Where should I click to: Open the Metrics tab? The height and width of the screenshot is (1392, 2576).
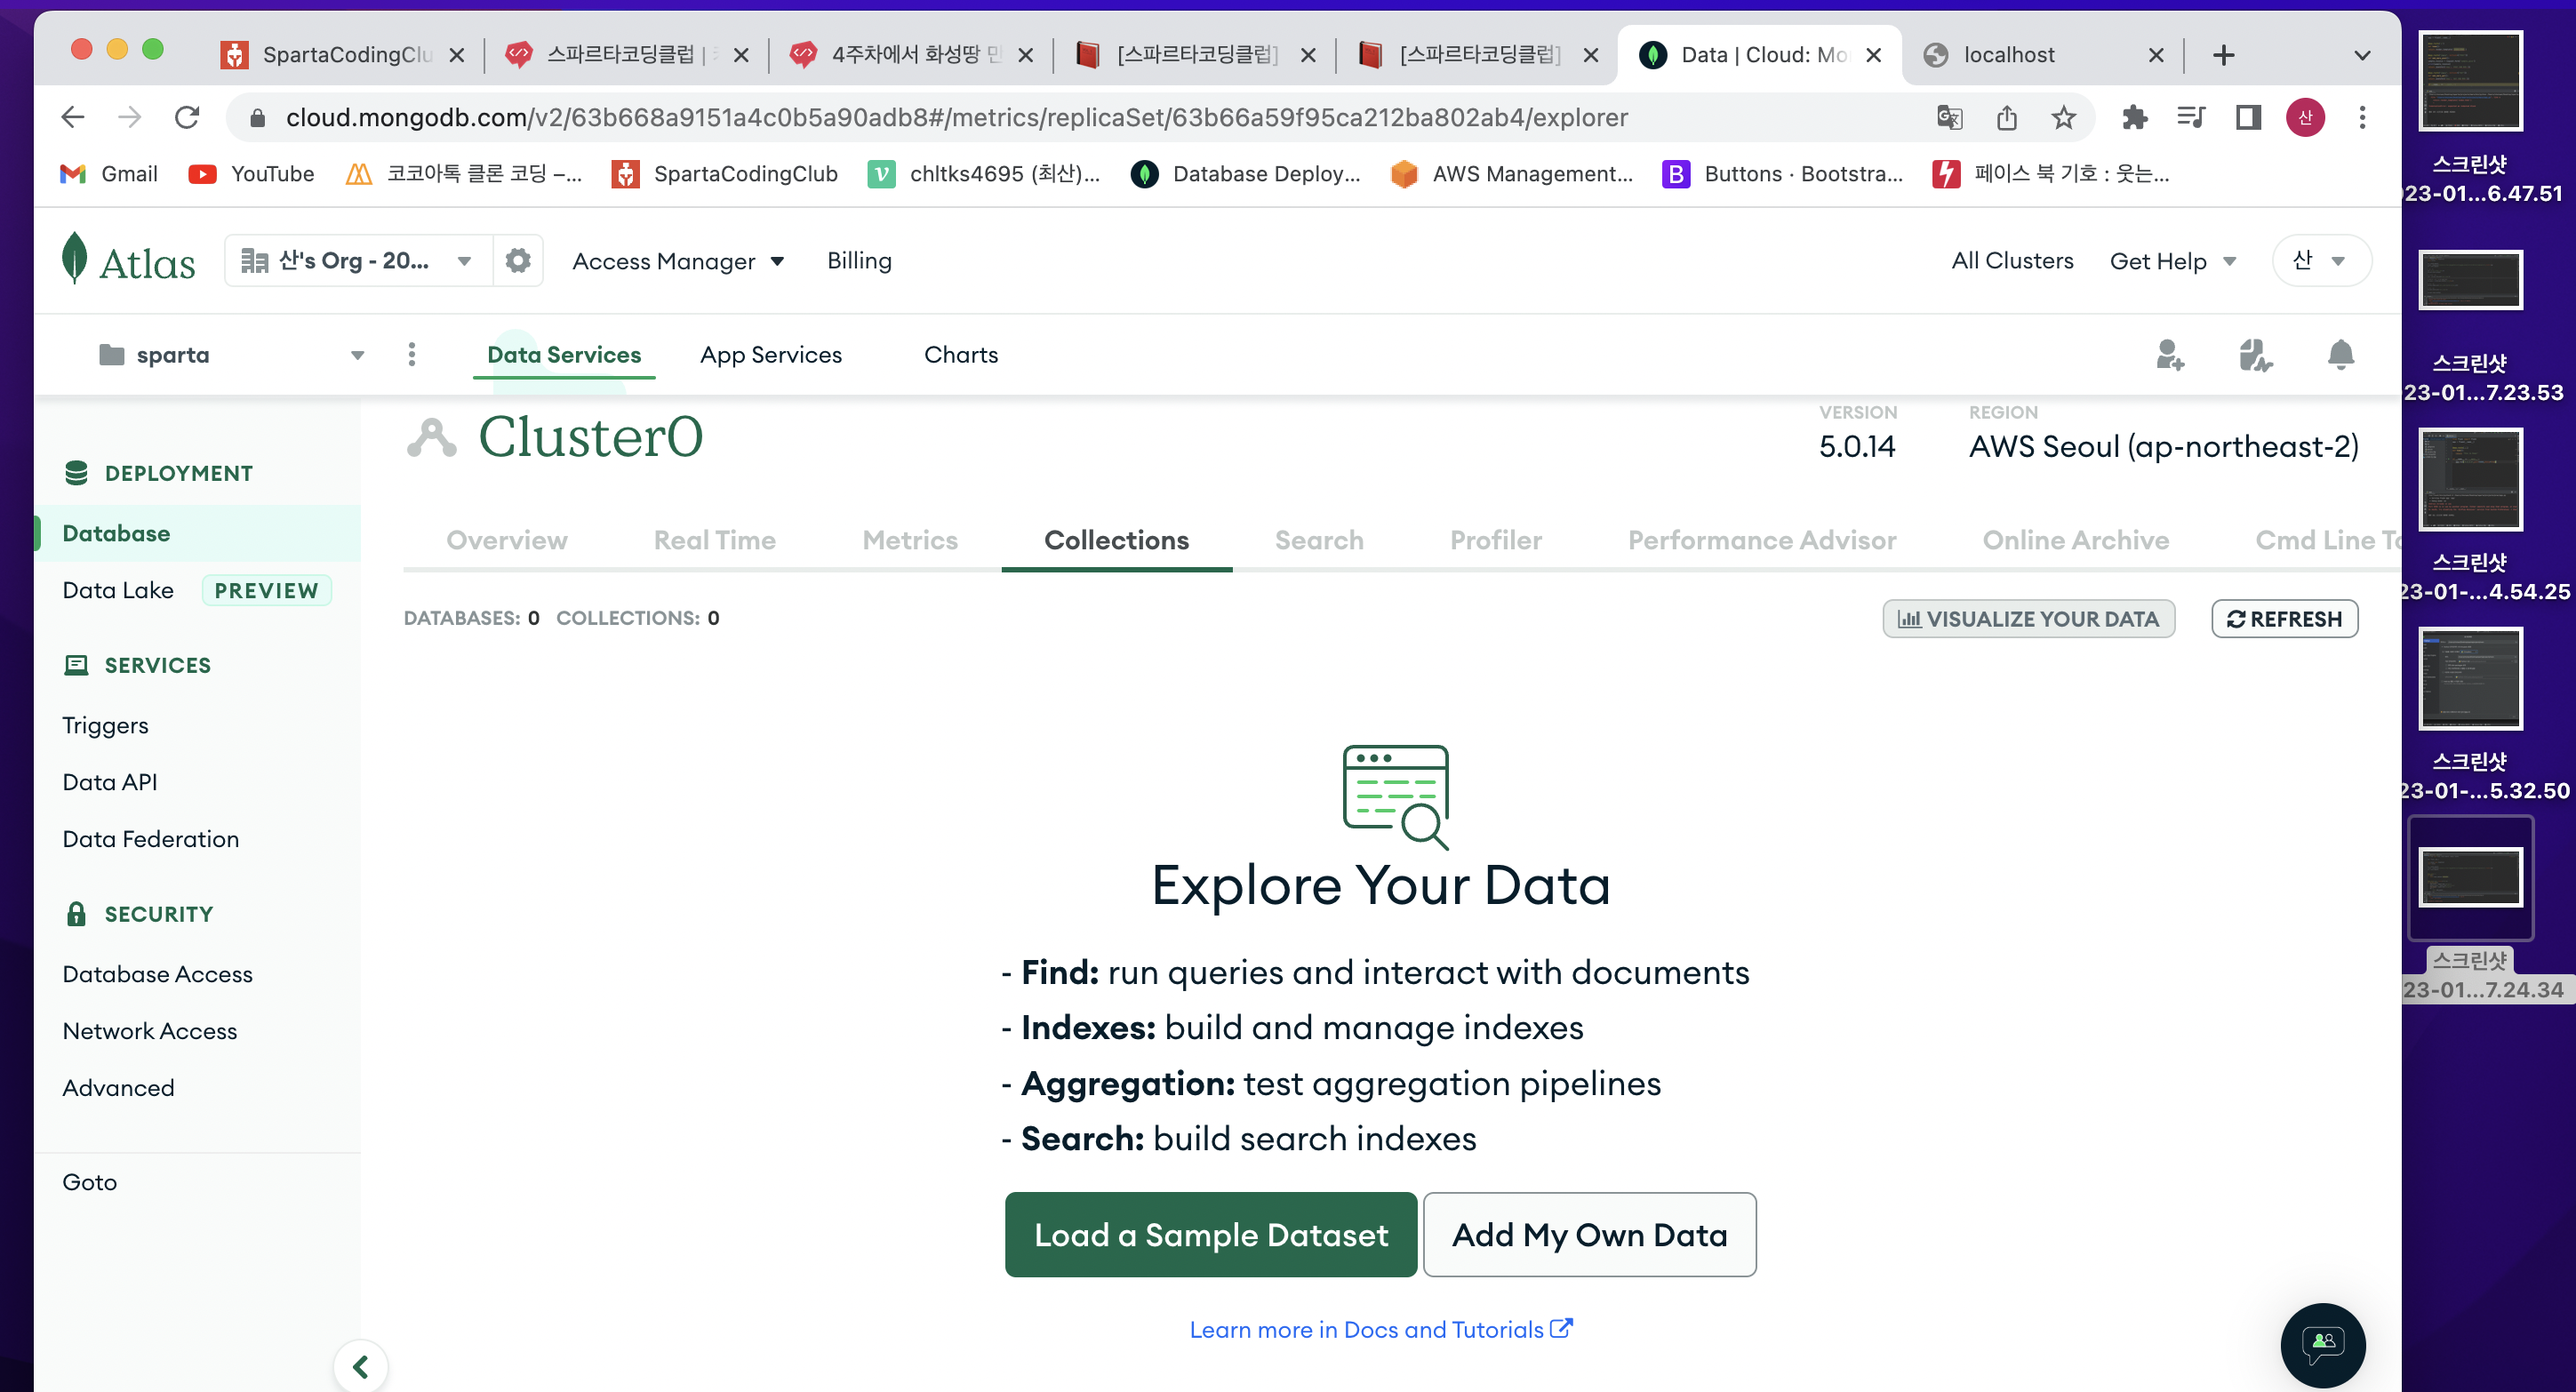coord(910,540)
